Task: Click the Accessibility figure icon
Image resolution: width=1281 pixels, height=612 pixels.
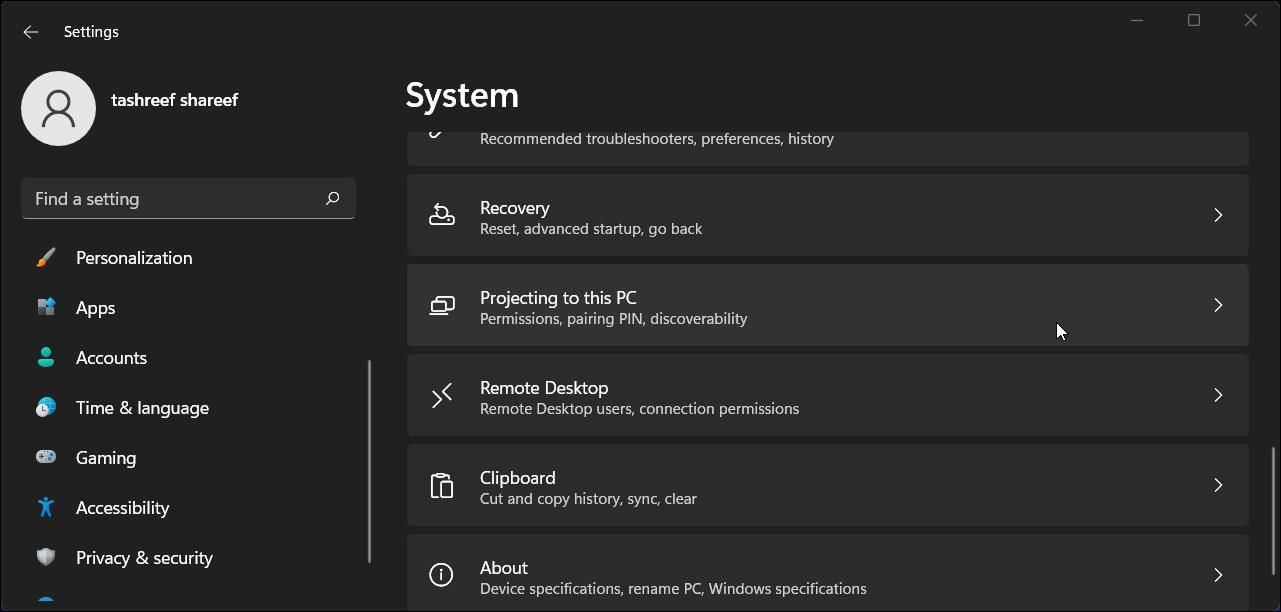Action: coord(46,507)
